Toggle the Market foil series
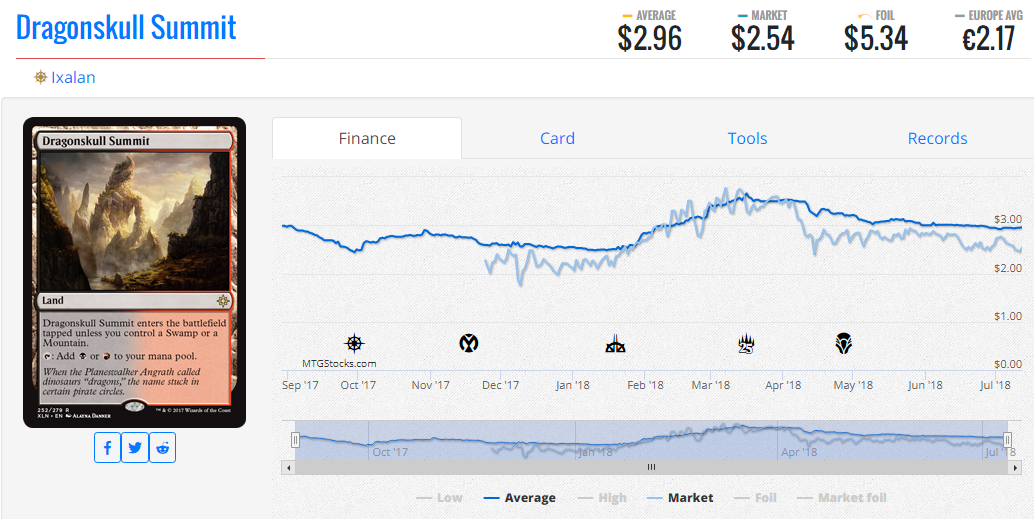Viewport: 1034px width, 519px height. point(842,498)
